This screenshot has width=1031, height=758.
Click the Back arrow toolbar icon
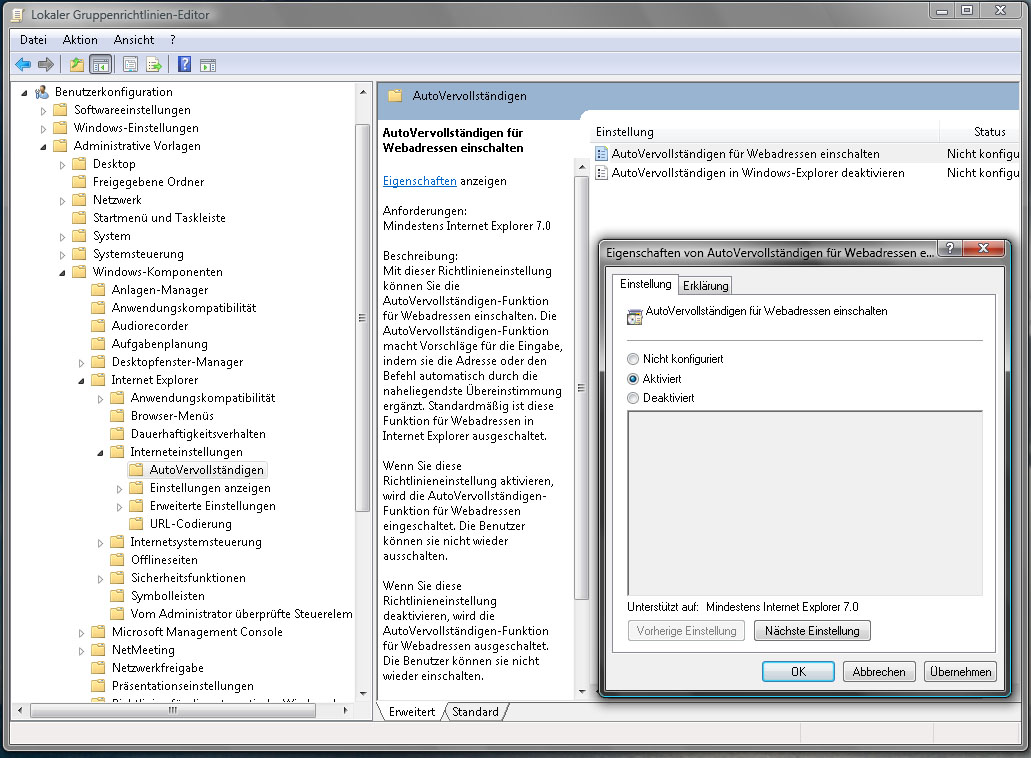23,64
